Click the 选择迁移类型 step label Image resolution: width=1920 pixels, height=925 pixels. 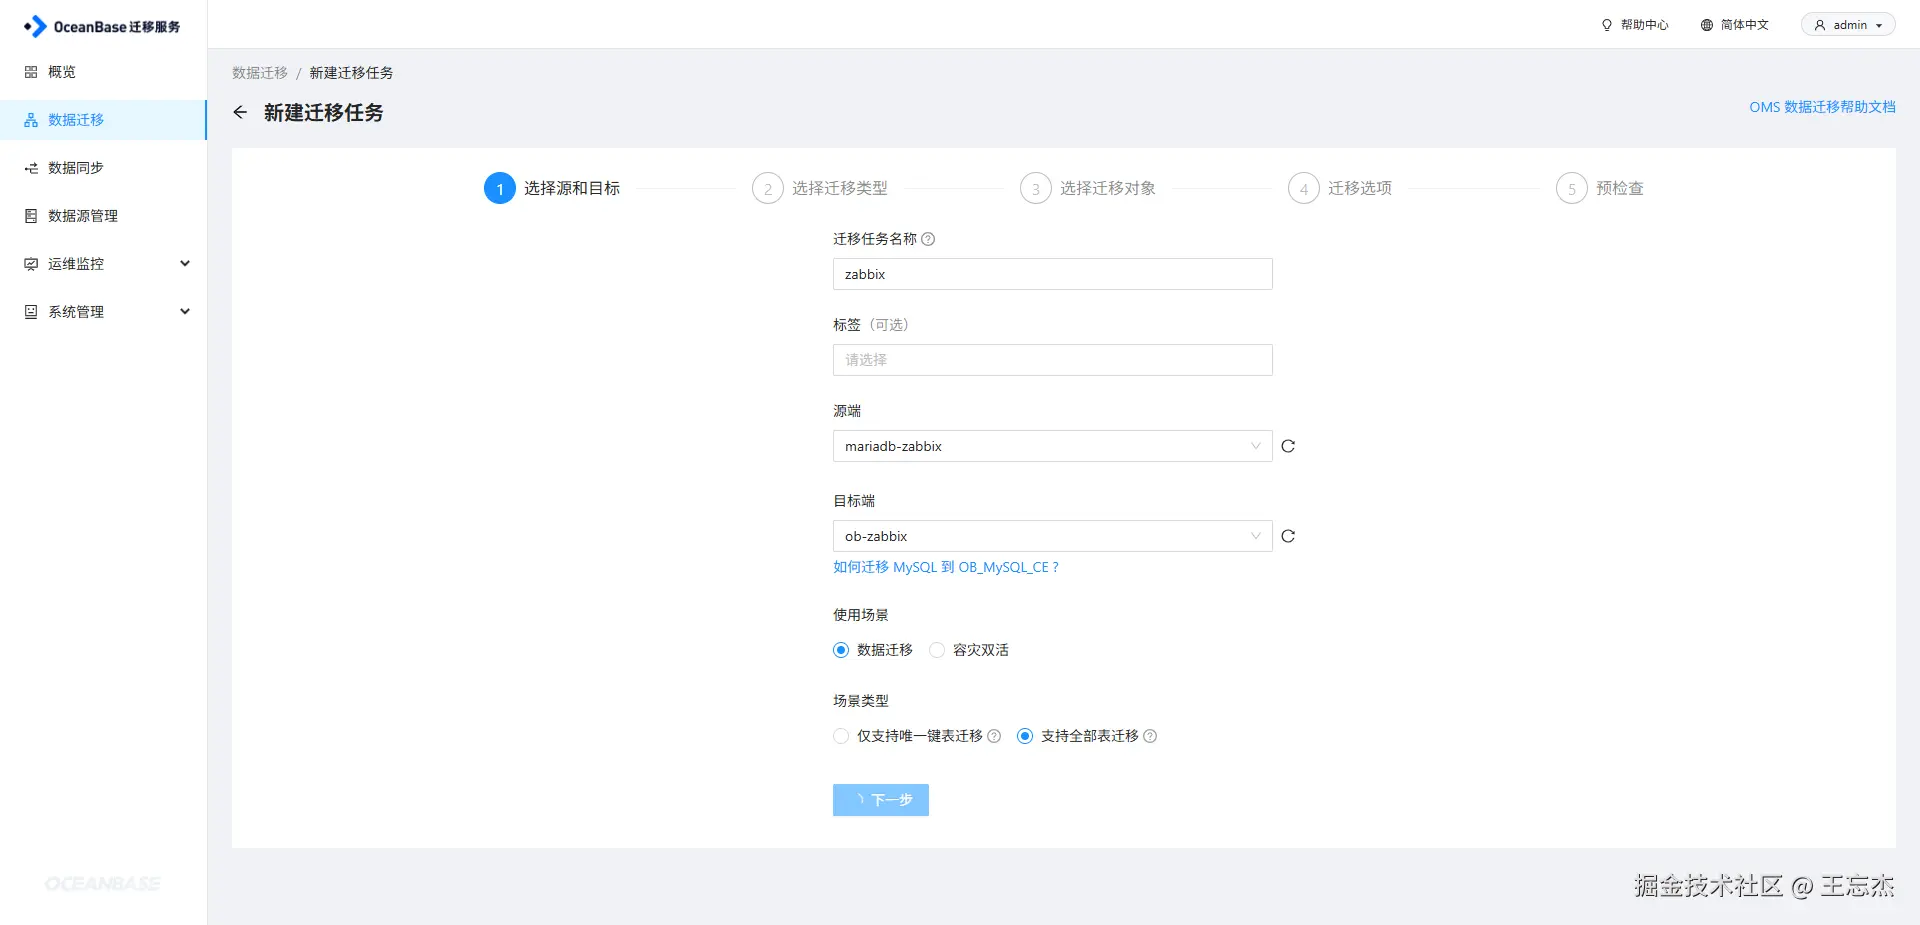(x=840, y=188)
